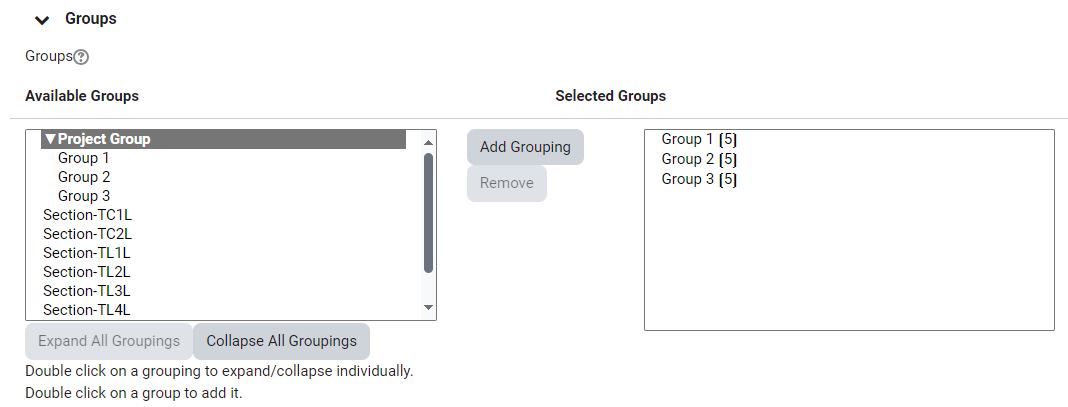Select Section-TC2L in the available list
Viewport: 1068px width, 407px height.
click(x=87, y=234)
